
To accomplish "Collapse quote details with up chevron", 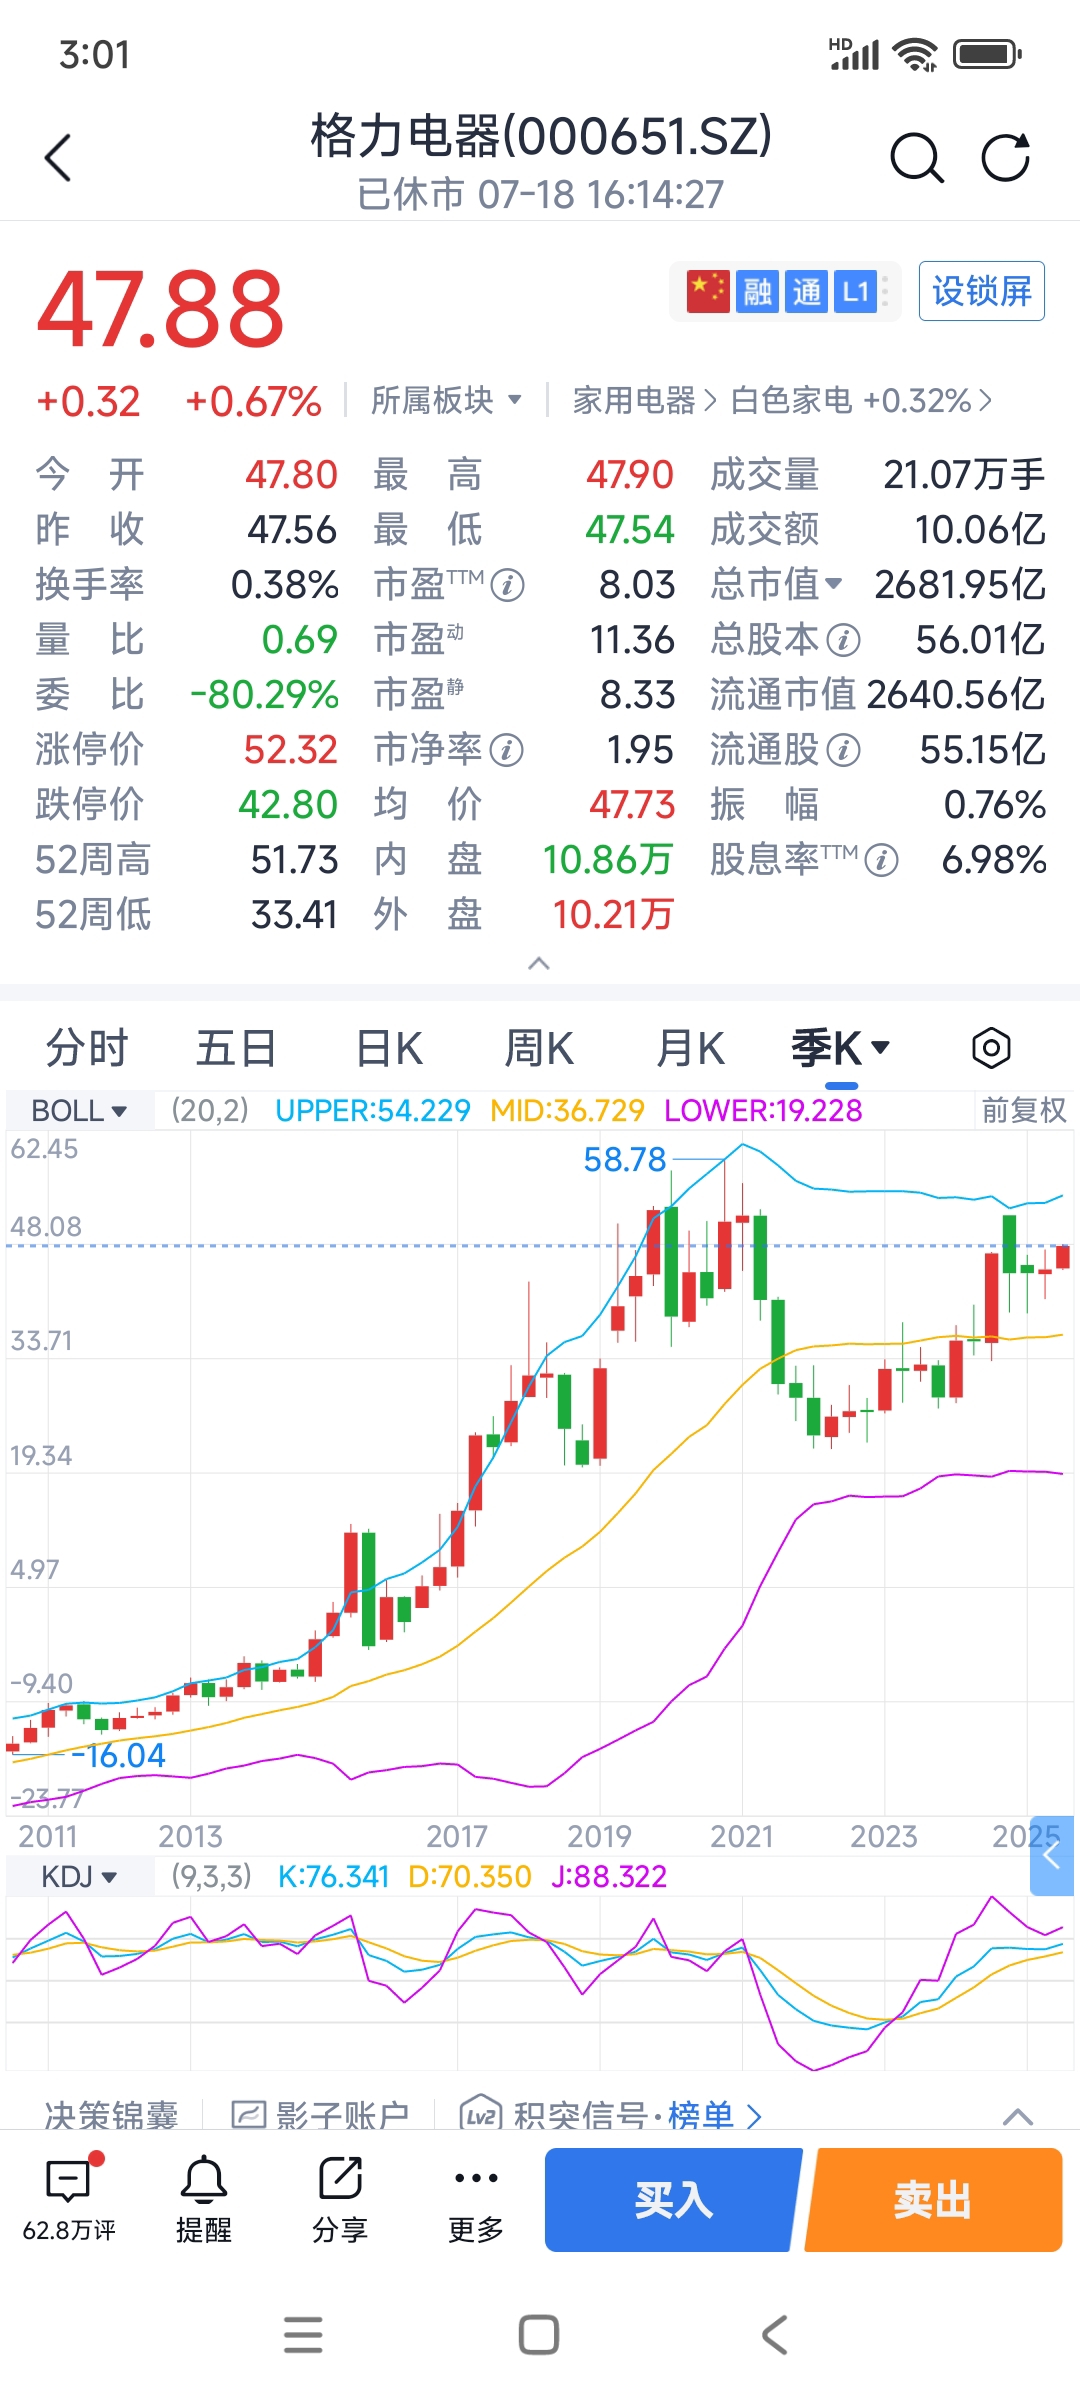I will (539, 963).
